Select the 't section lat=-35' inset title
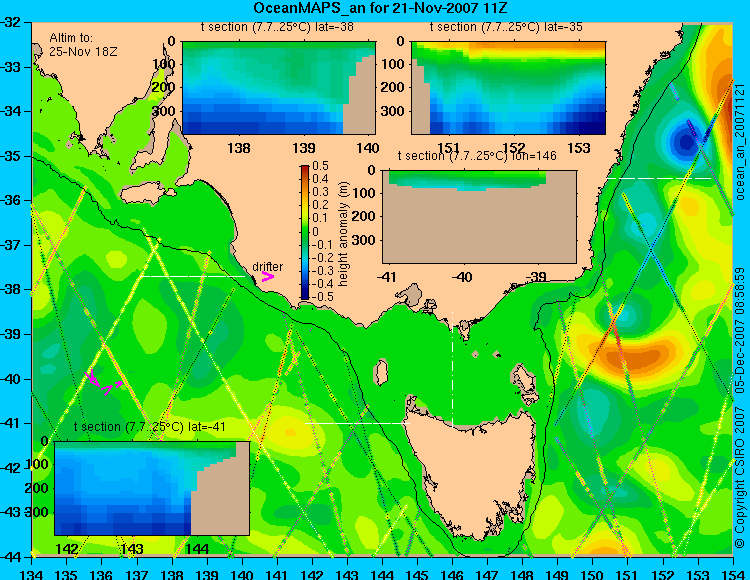Viewport: 750px width, 580px height. 506,27
